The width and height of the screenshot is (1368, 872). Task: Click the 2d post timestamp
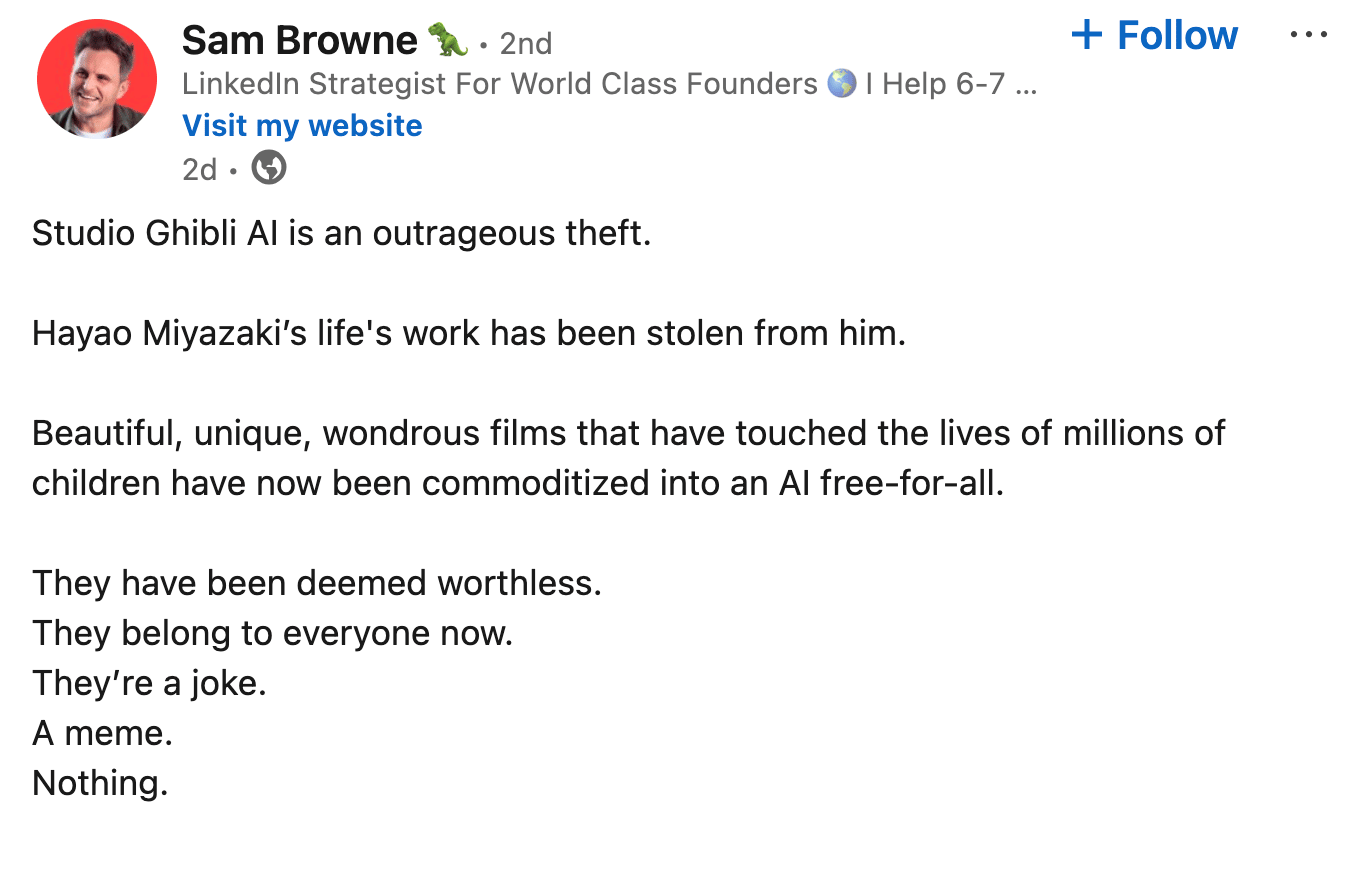point(199,169)
